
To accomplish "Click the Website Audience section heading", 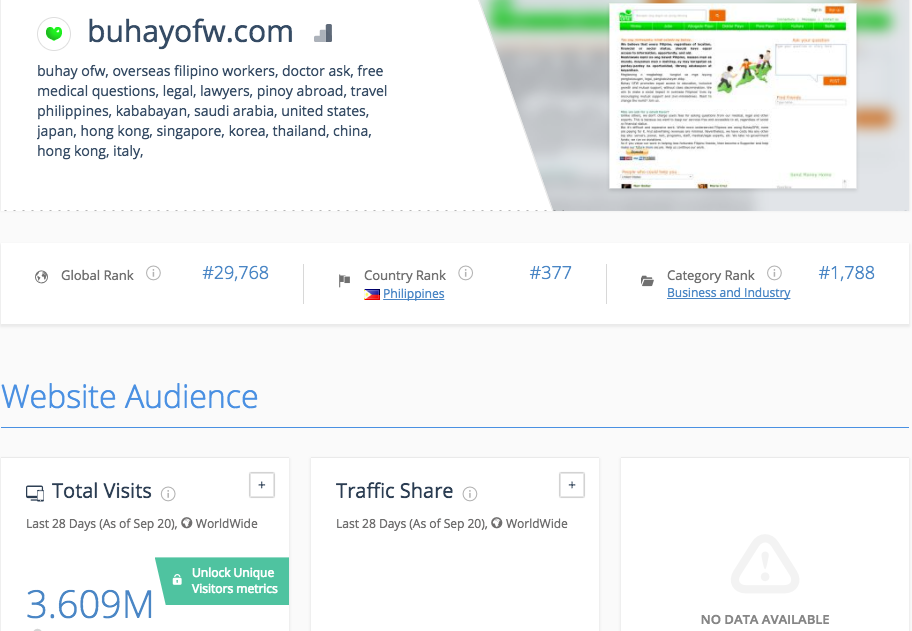I will coord(129,397).
